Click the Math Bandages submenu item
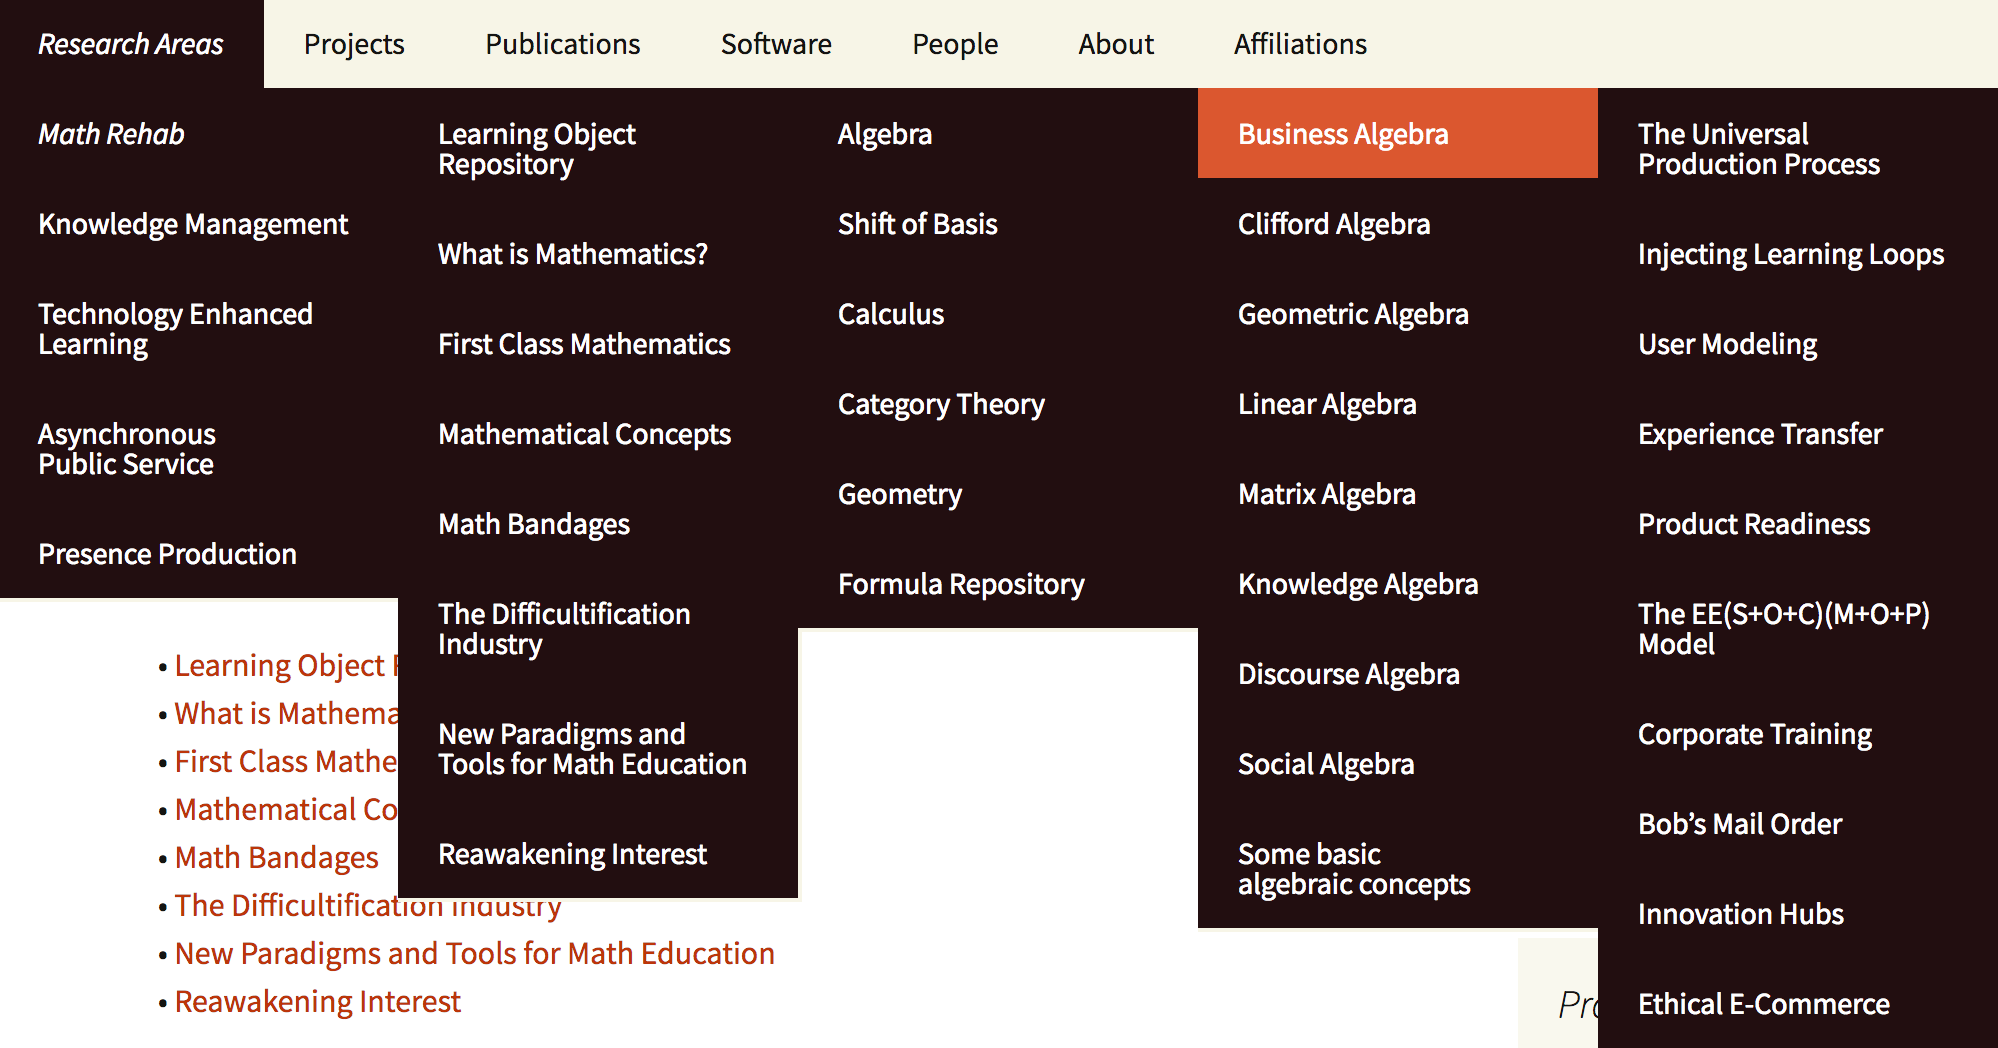 pos(534,524)
